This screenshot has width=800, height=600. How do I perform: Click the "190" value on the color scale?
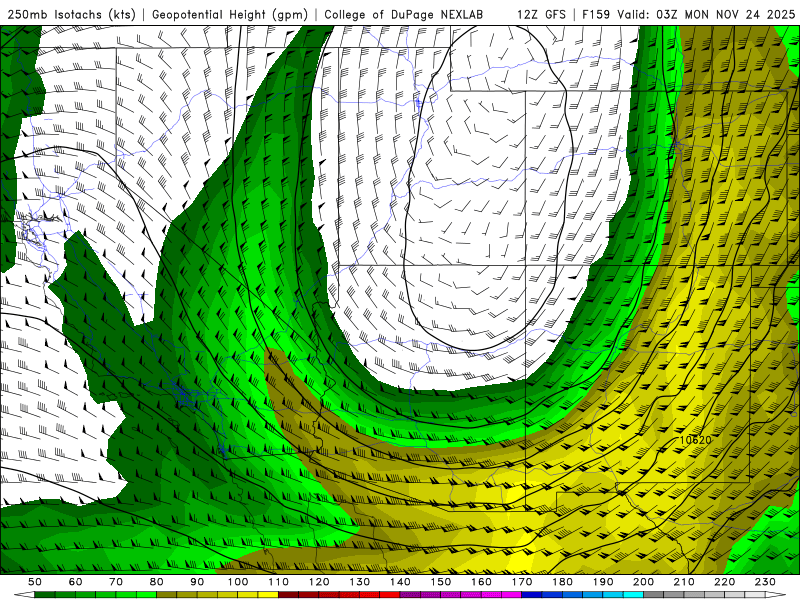tap(603, 582)
